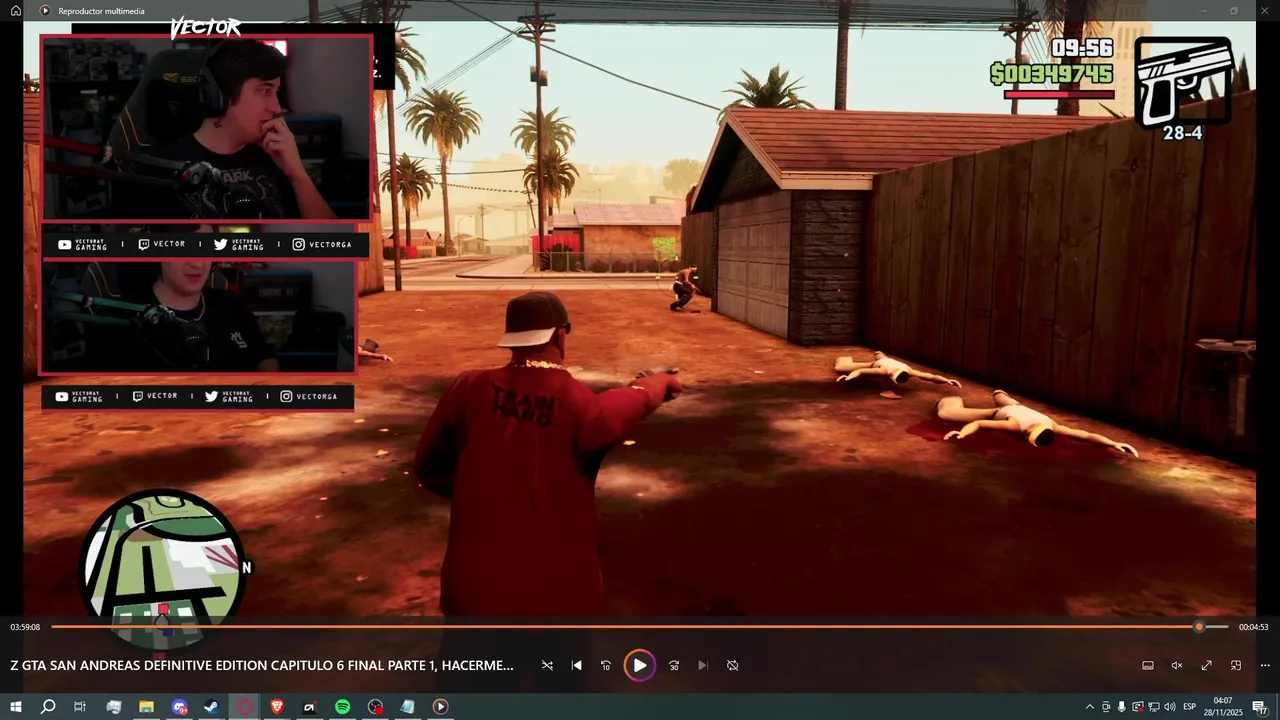
Task: Show hidden system tray icons
Action: pyautogui.click(x=1089, y=707)
